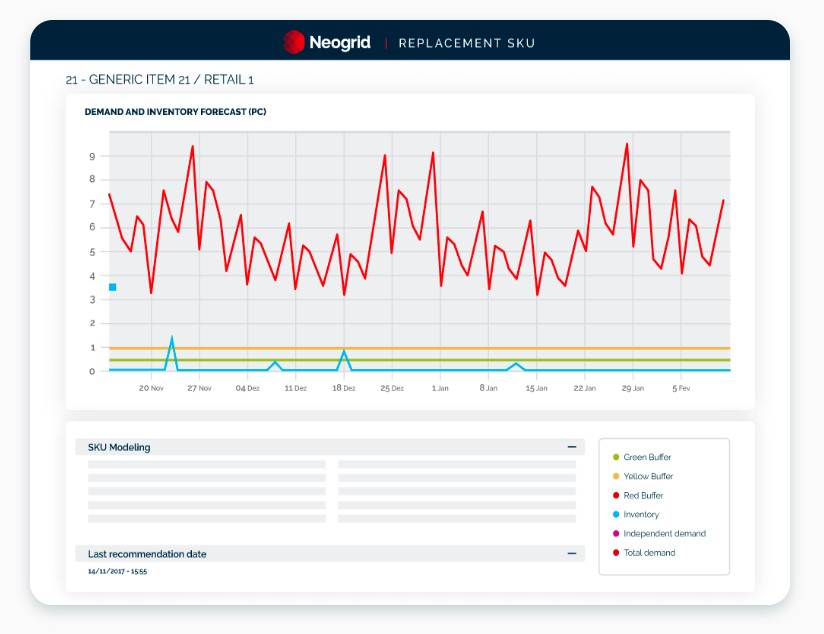Toggle Red Buffer legend dot

click(x=616, y=495)
